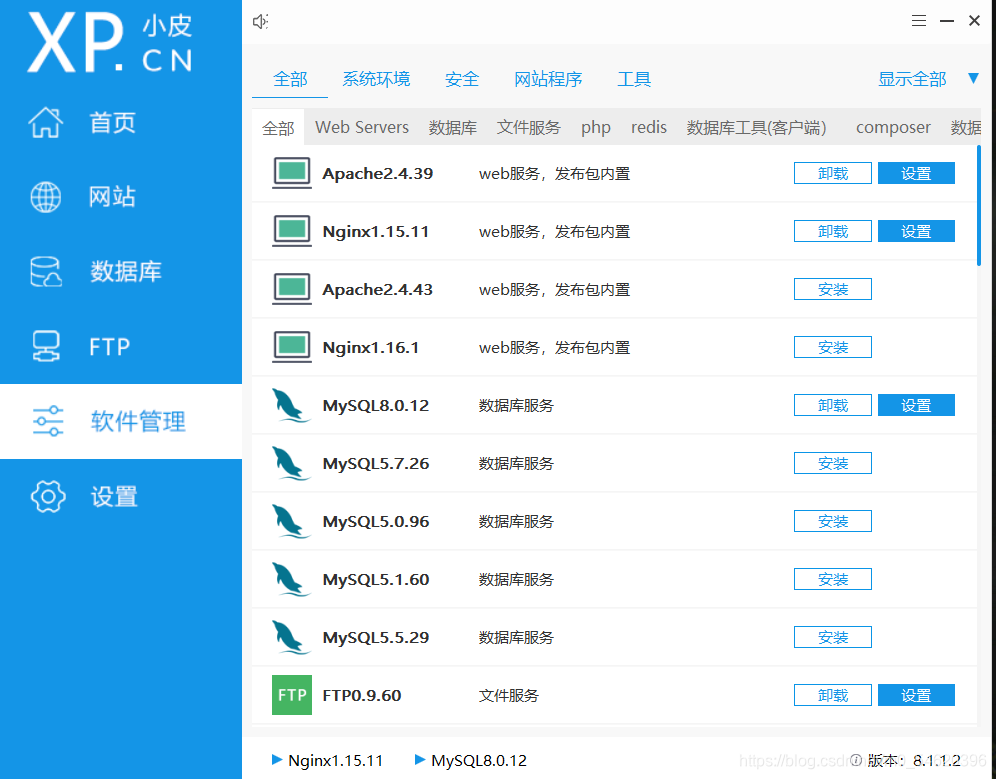This screenshot has width=996, height=779.
Task: Open FTP in the sidebar
Action: 110,347
